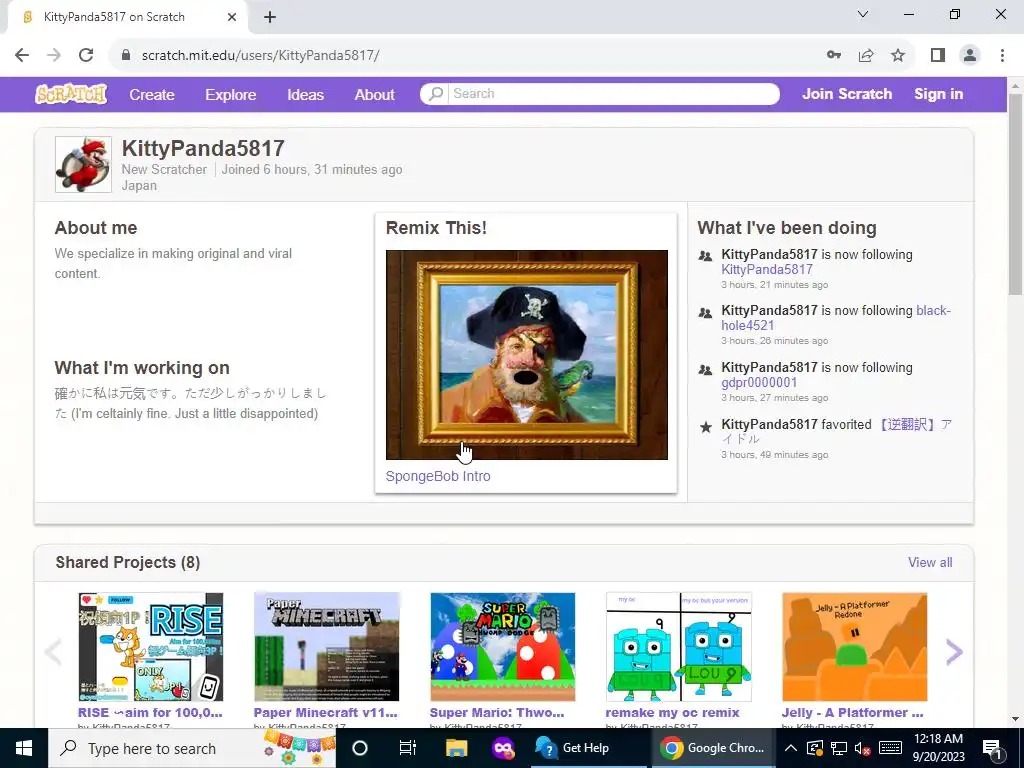The height and width of the screenshot is (768, 1024).
Task: Click Jelly - A Platformer title link
Action: coord(853,712)
